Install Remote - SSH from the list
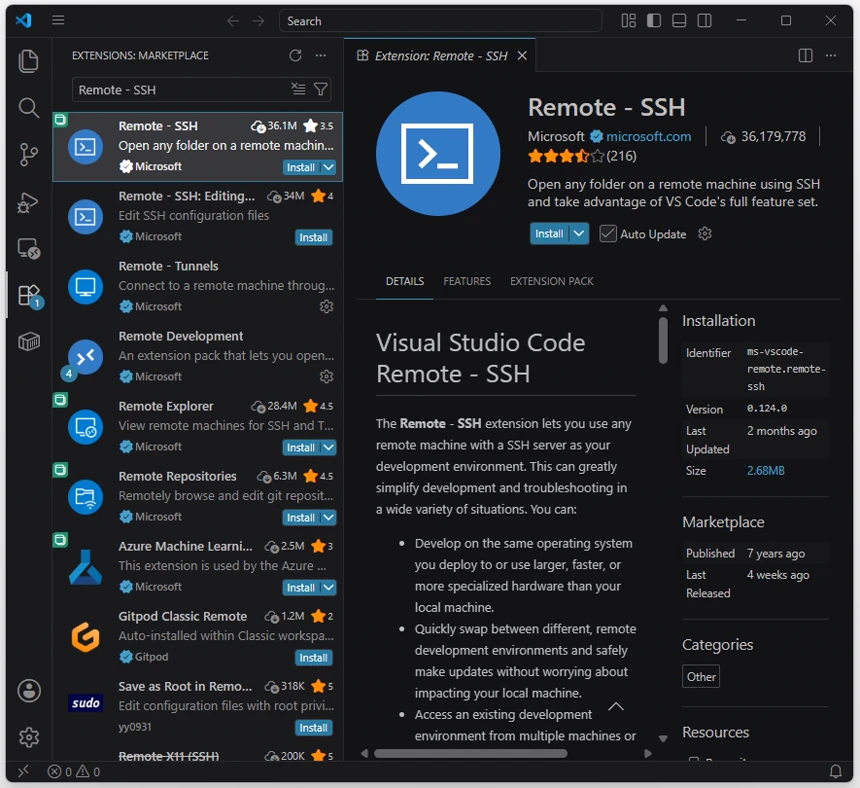860x788 pixels. pos(301,167)
